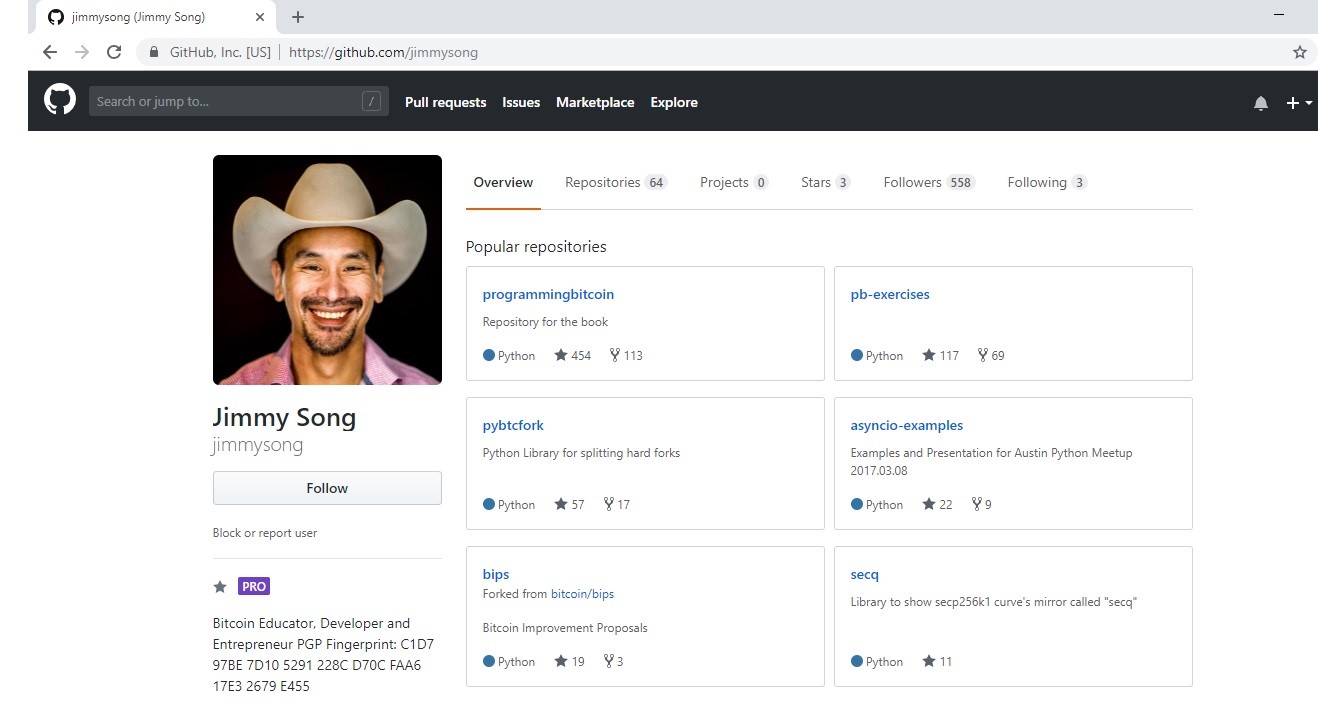The width and height of the screenshot is (1318, 705).
Task: Open a new browser tab
Action: 298,17
